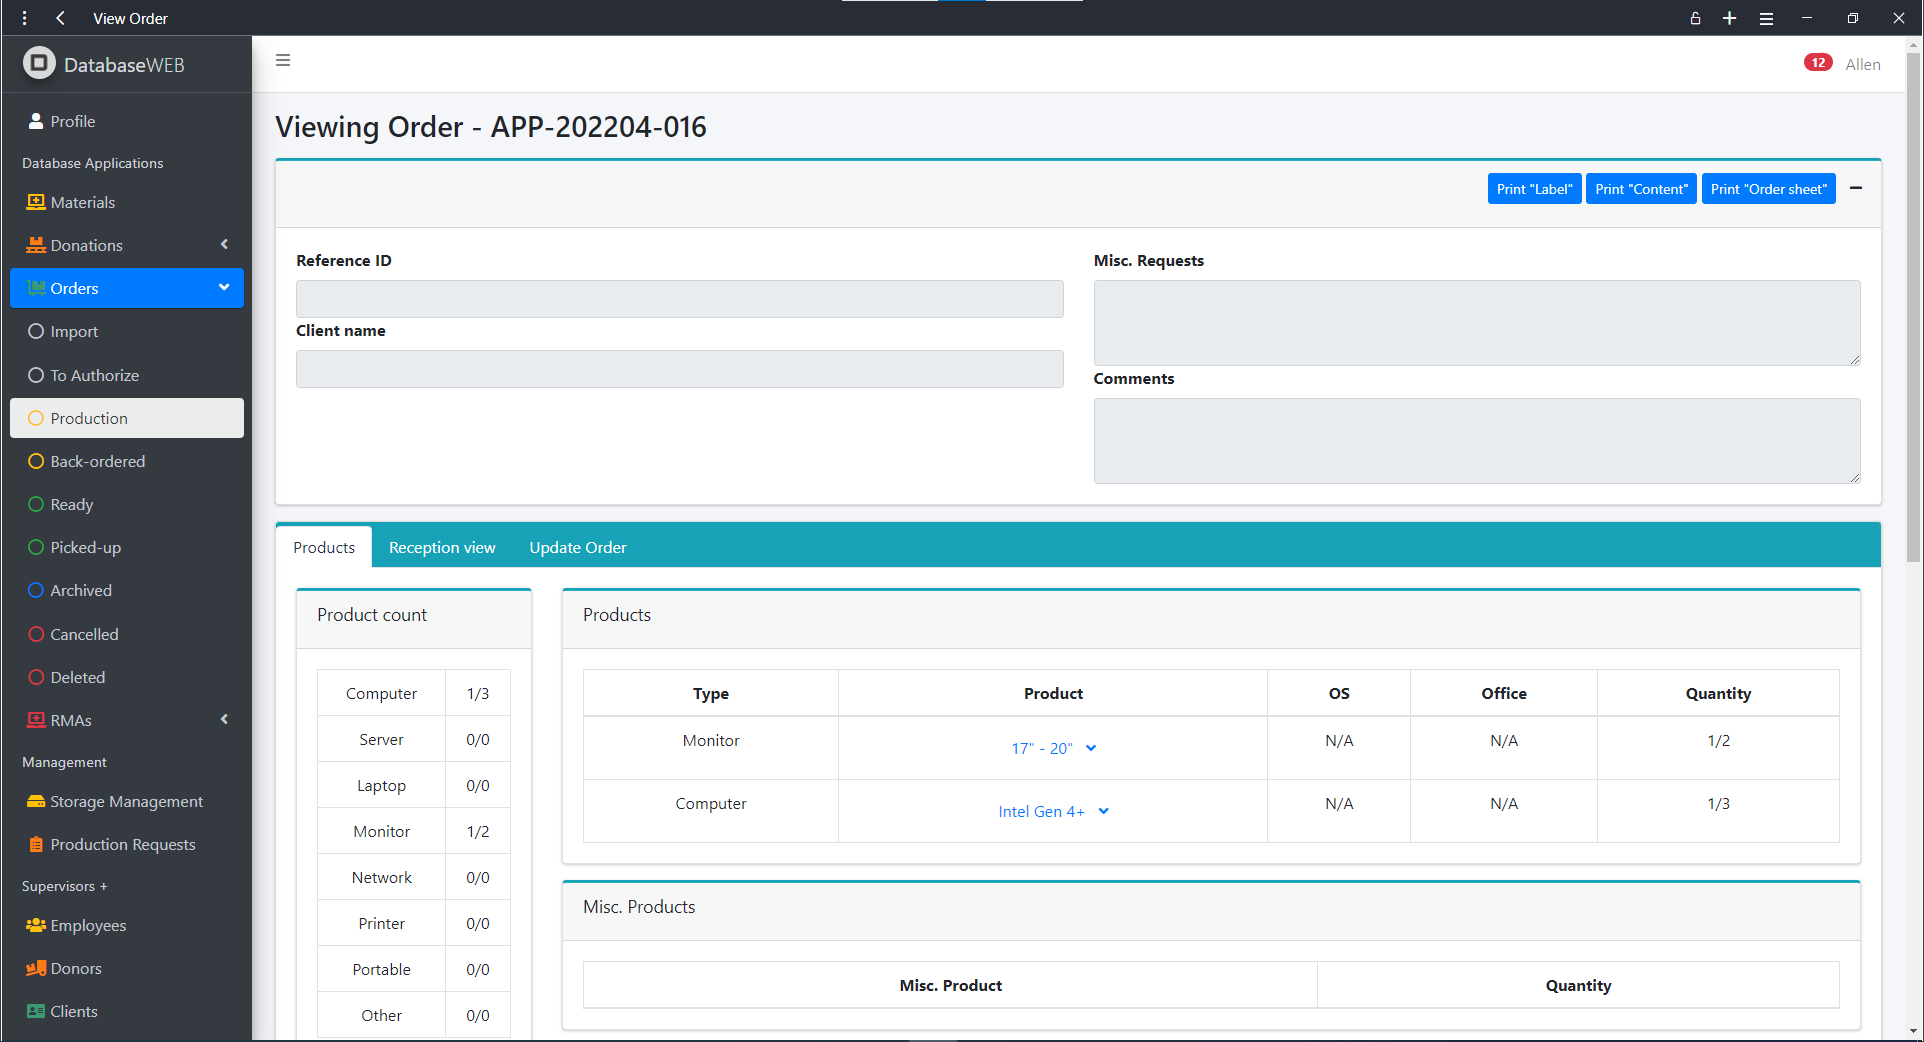Open the Profile user icon link
The image size is (1924, 1042).
tap(36, 121)
